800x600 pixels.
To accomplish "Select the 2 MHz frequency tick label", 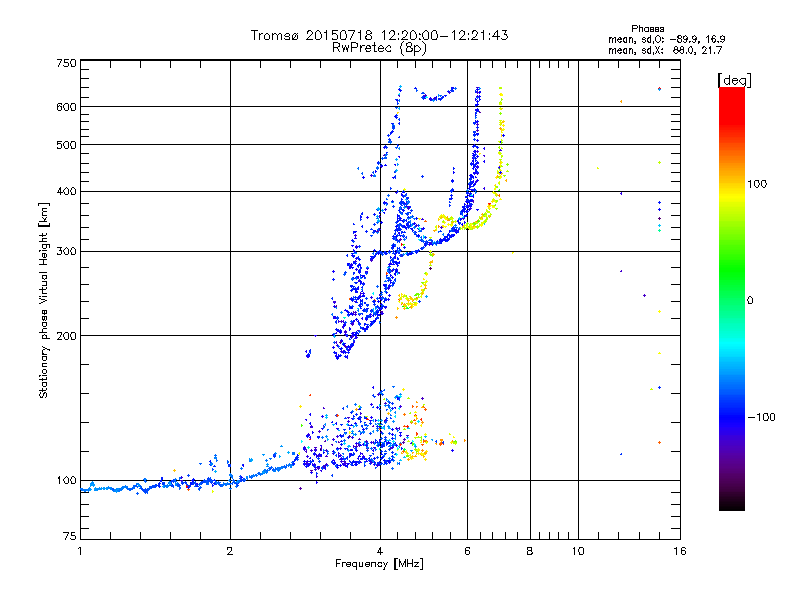I will click(230, 551).
